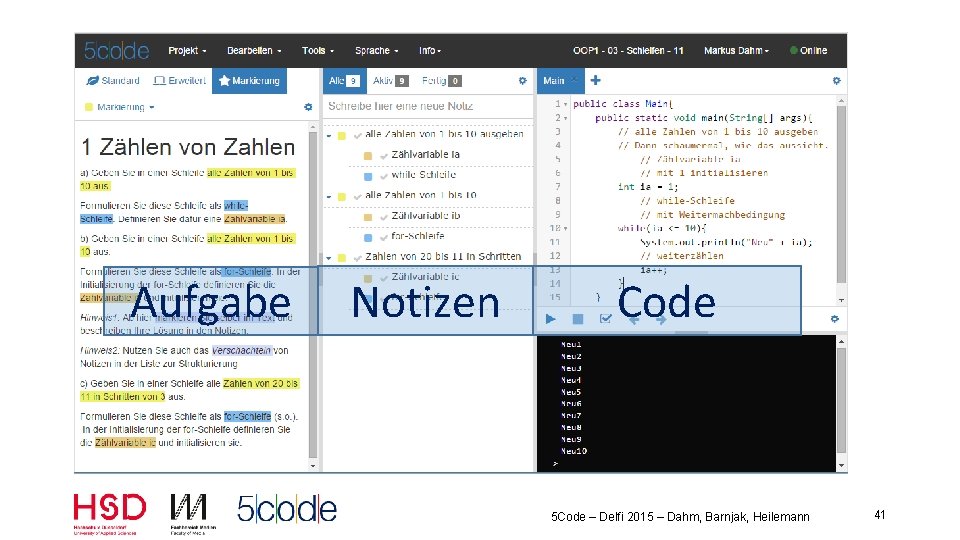Open the Bearbeiten menu
Screen dimensions: 960x540
tap(254, 51)
